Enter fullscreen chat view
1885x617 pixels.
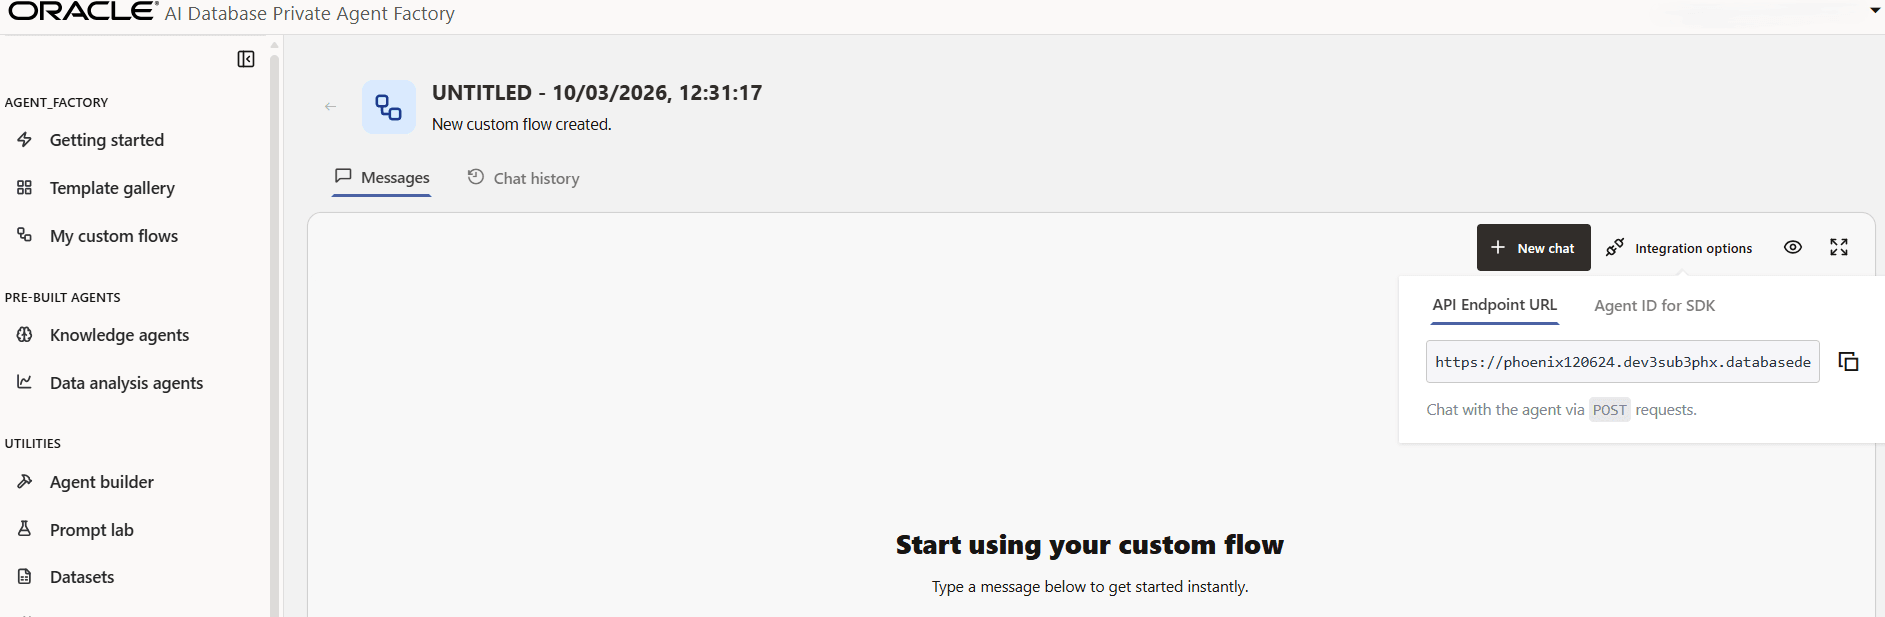pos(1839,247)
